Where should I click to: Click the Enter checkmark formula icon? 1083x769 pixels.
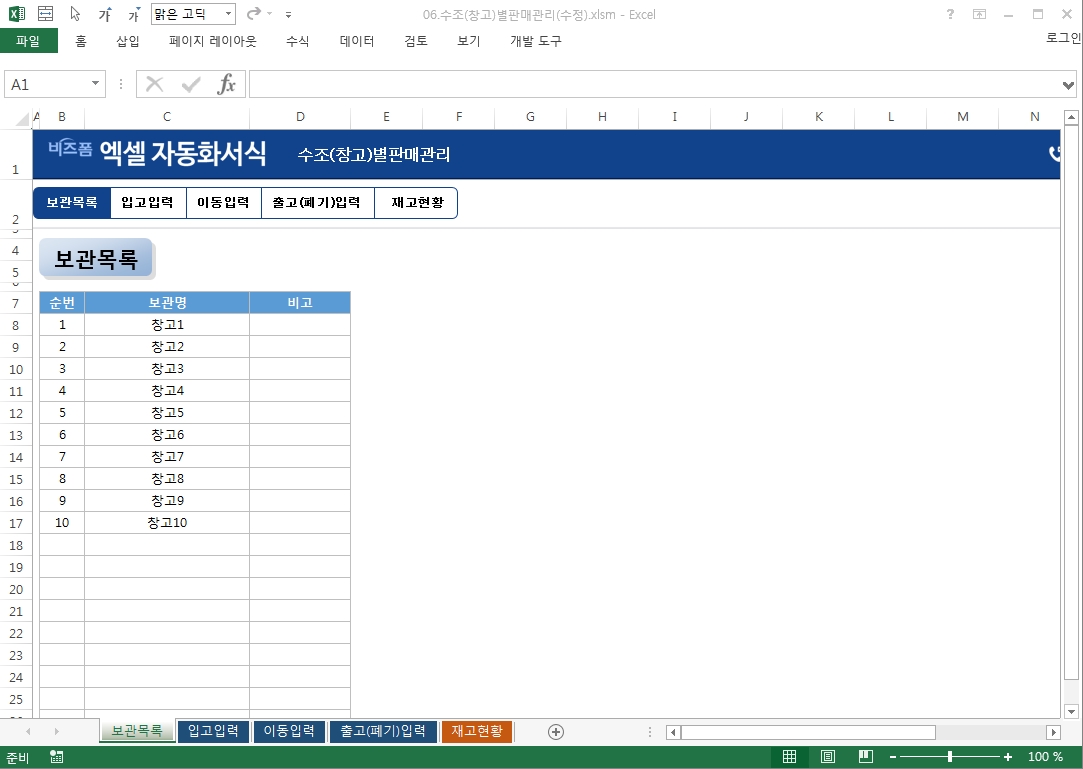click(x=191, y=84)
